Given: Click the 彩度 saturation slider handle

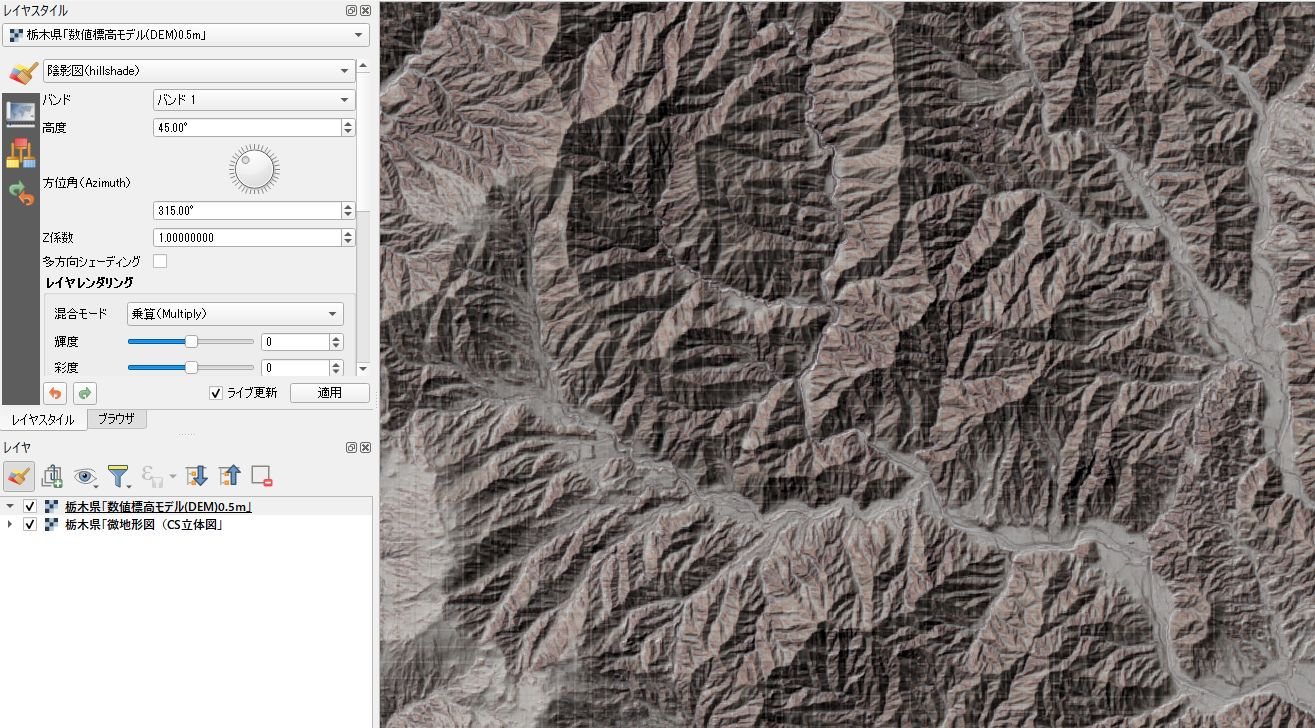Looking at the screenshot, I should point(191,368).
